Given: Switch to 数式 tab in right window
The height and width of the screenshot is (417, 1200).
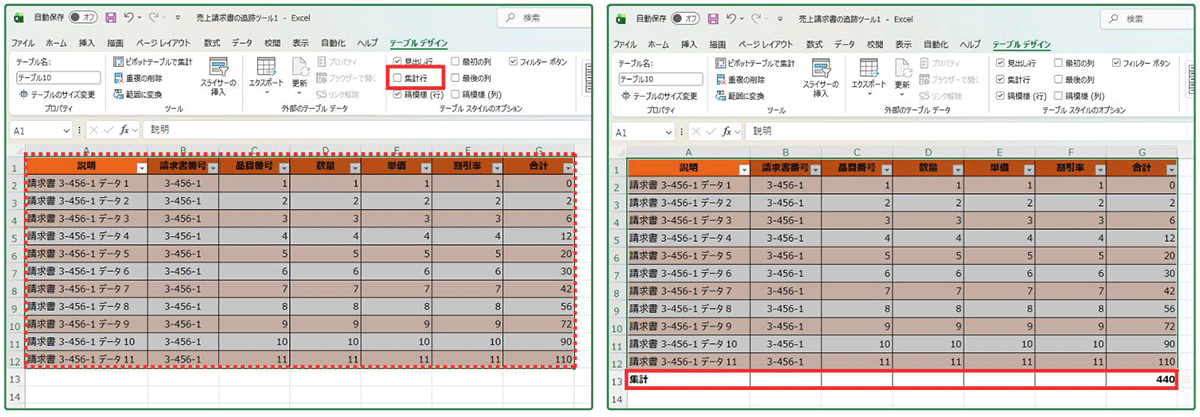Looking at the screenshot, I should pos(814,43).
